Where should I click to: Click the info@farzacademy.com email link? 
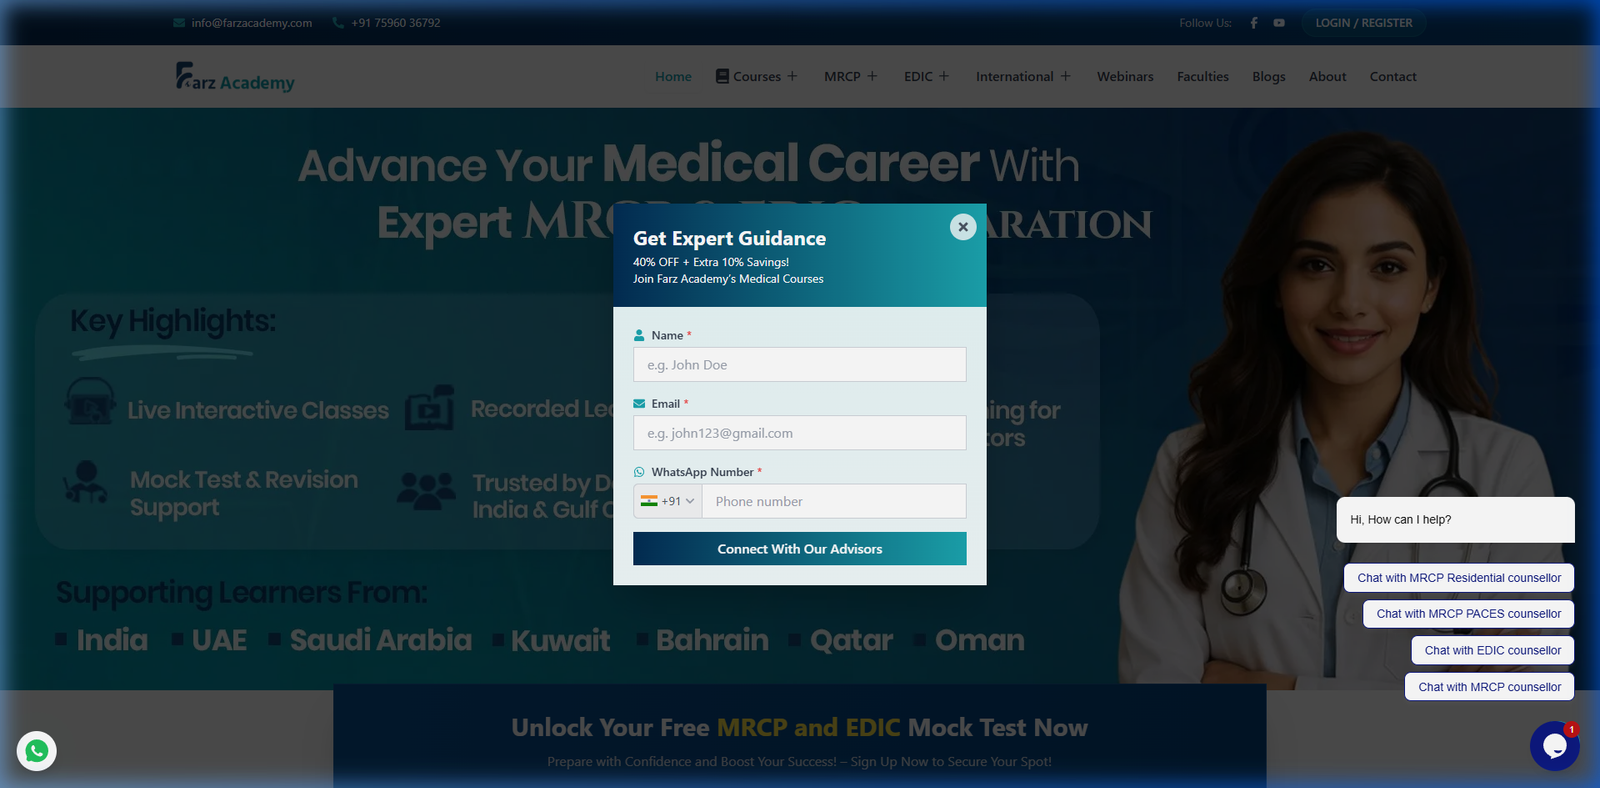(x=252, y=23)
